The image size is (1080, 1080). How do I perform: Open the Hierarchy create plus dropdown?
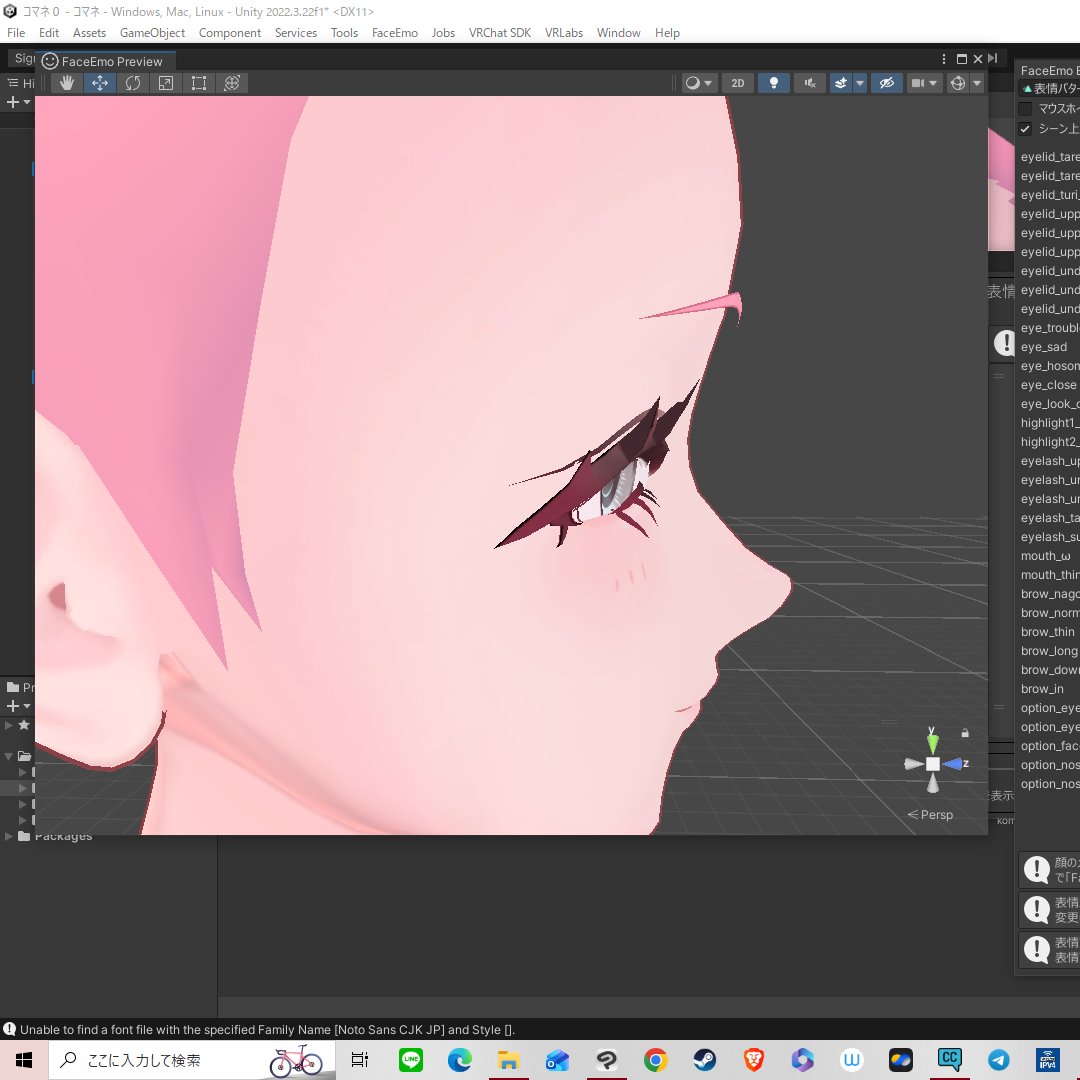click(x=18, y=102)
